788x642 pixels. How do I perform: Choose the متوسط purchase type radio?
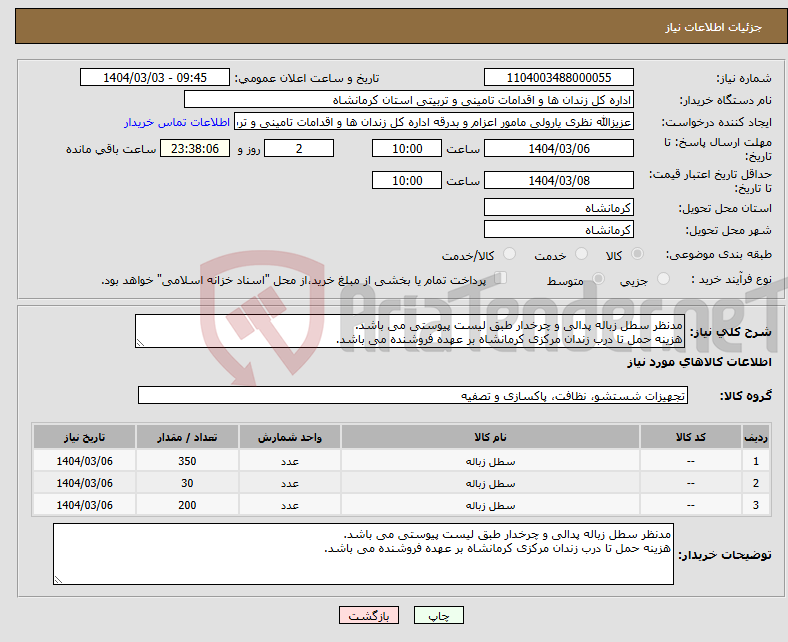coord(599,279)
